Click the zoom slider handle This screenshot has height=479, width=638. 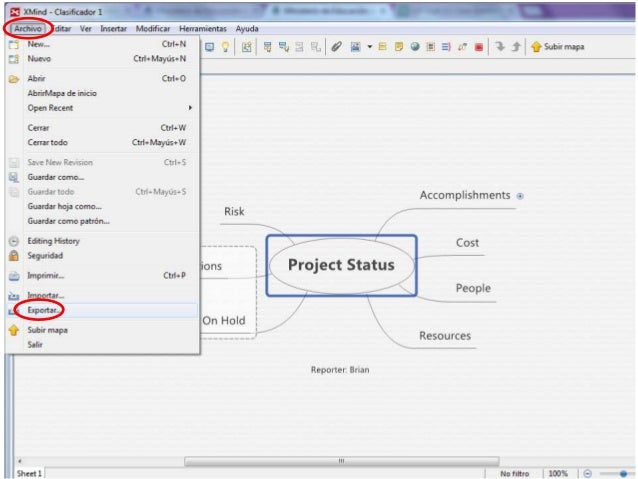click(623, 474)
